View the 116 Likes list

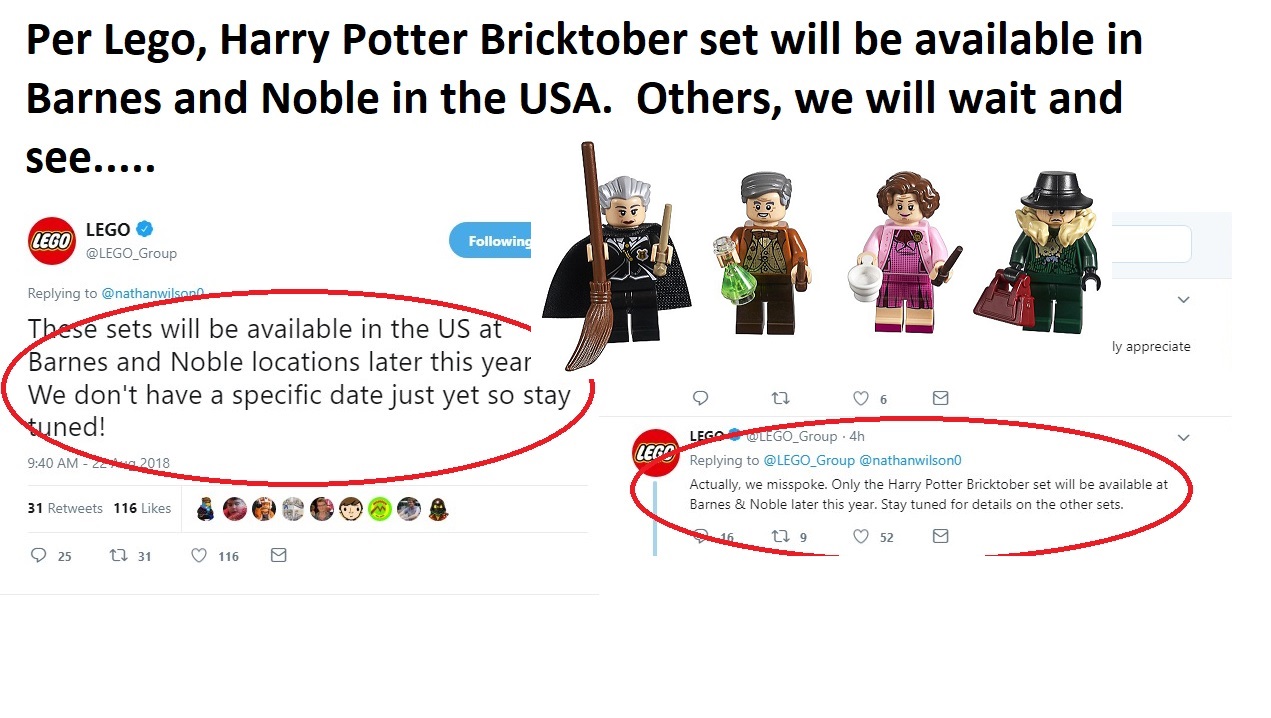pyautogui.click(x=142, y=508)
